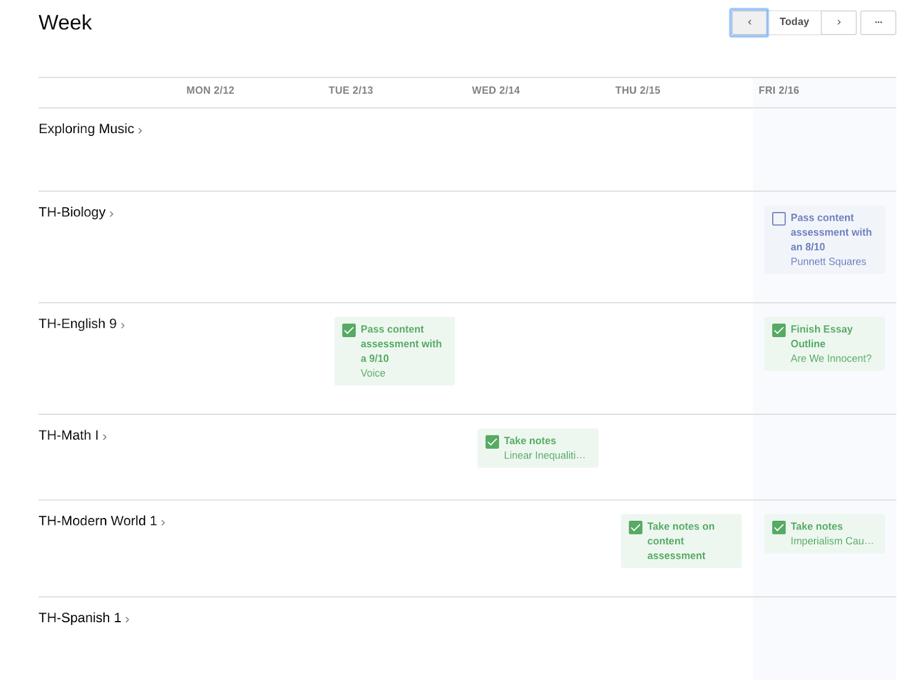Uncheck the Voice content assessment checkbox
916x689 pixels.
[348, 330]
